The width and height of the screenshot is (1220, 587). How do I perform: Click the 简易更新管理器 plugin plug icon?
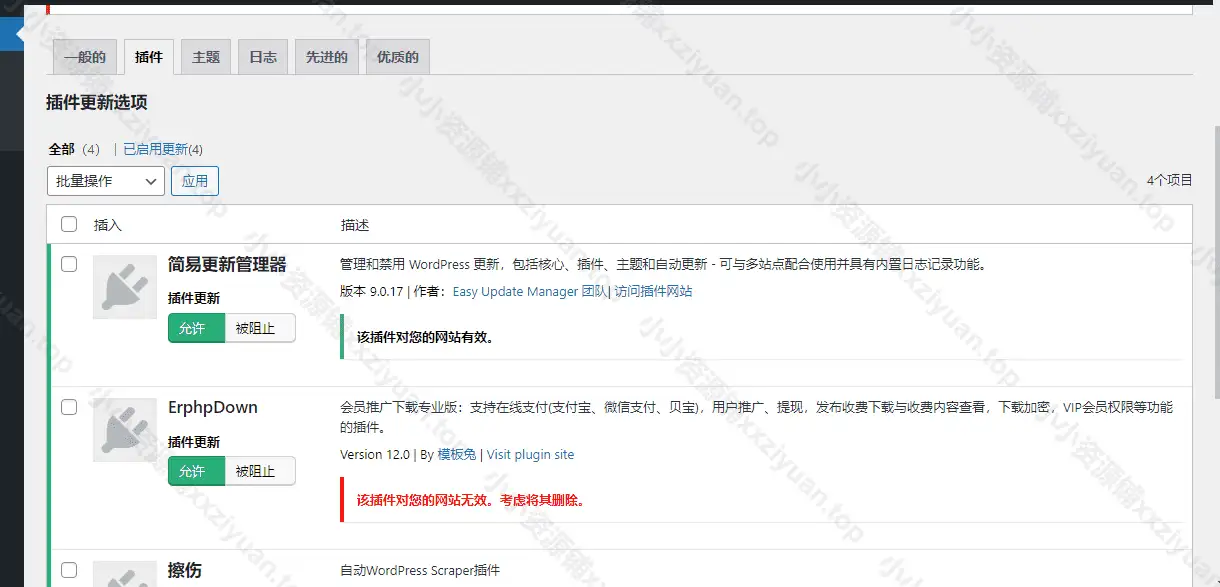[x=125, y=287]
